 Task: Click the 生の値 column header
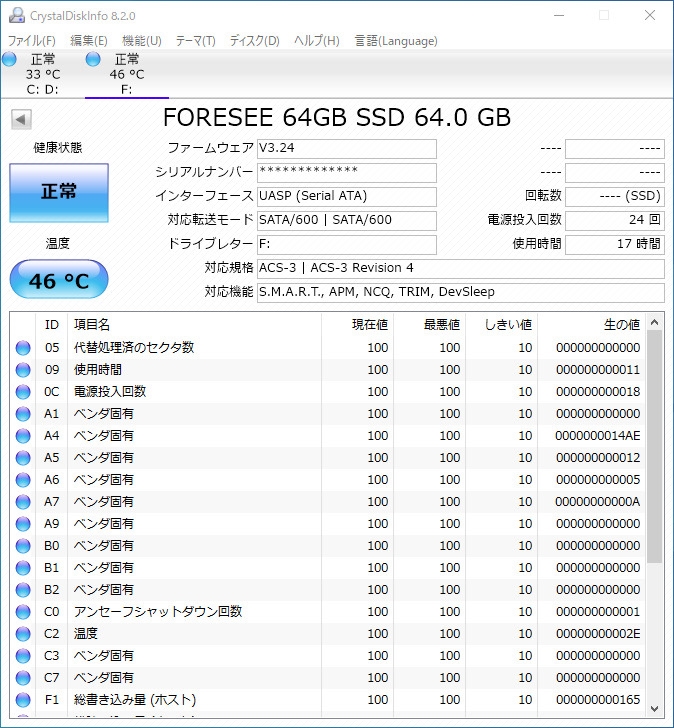click(x=591, y=325)
